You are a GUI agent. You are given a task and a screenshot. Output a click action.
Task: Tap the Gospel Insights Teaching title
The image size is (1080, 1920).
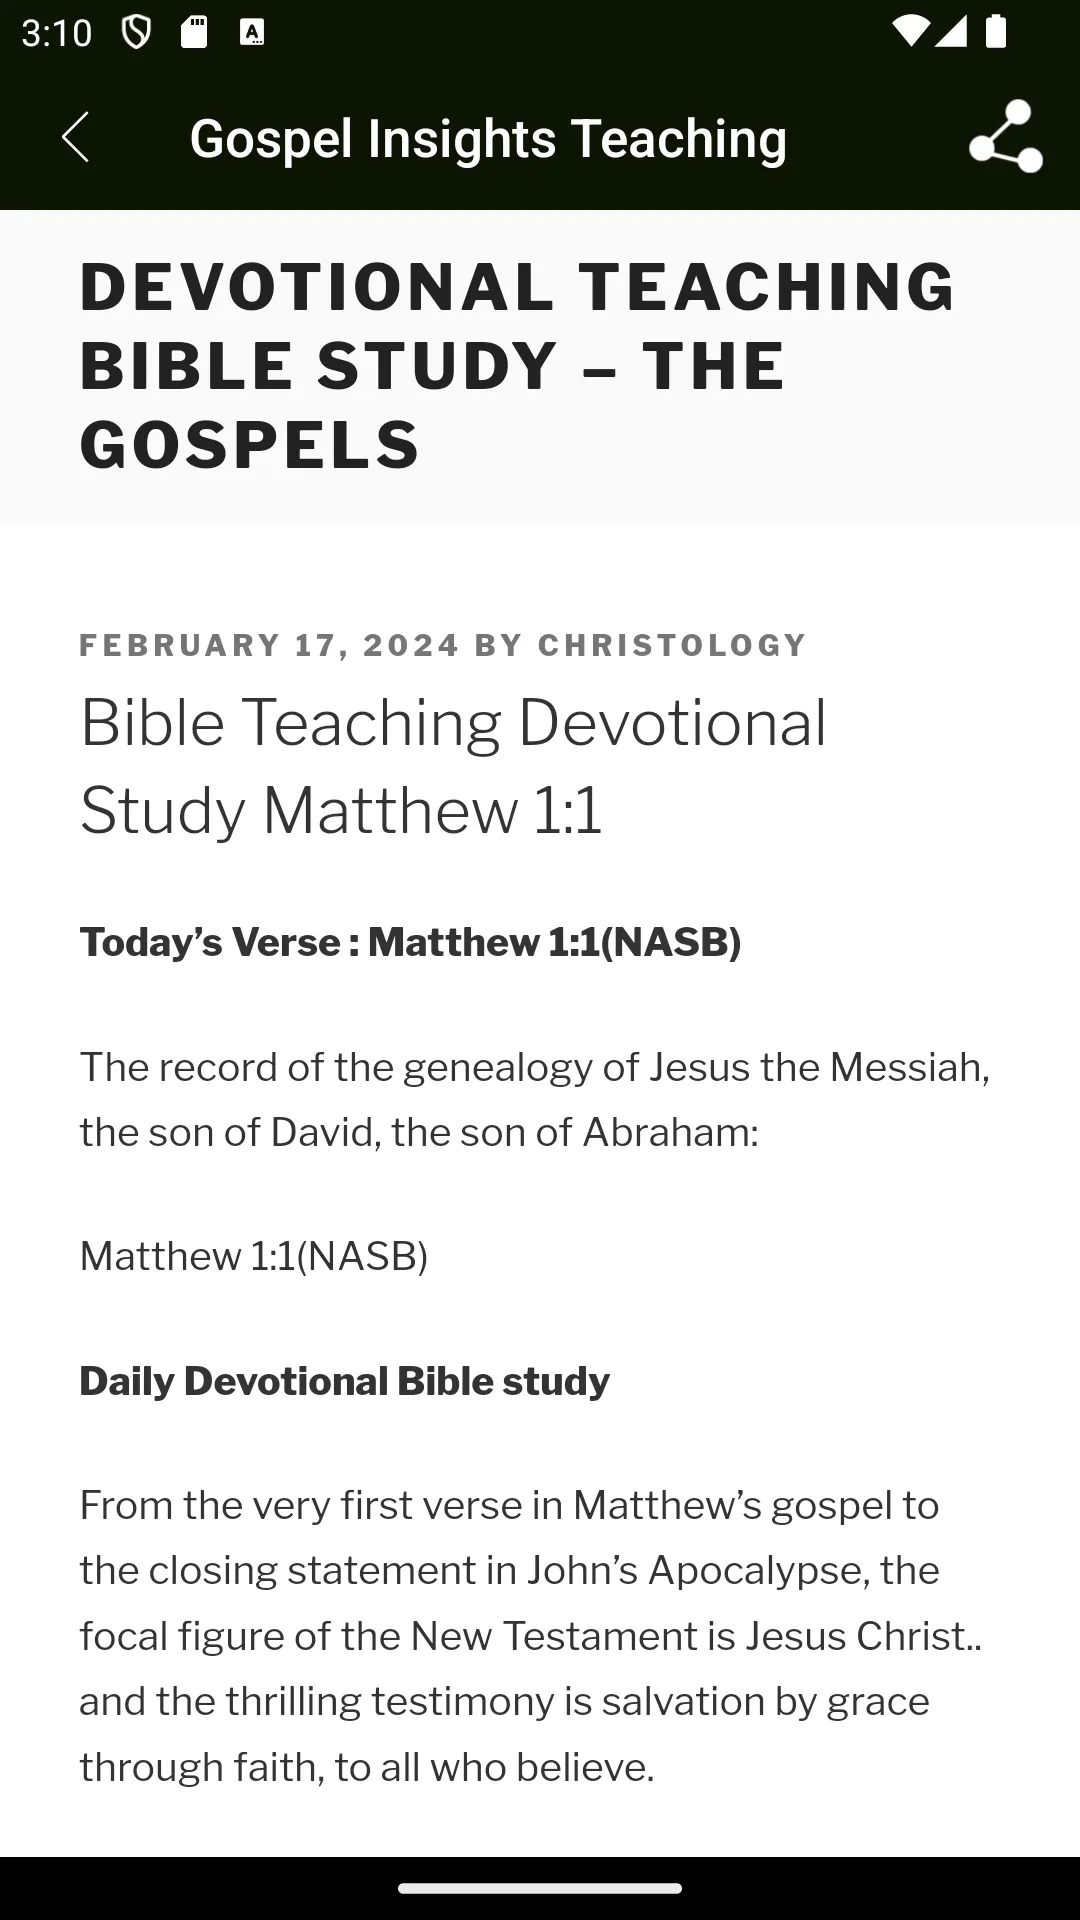488,138
